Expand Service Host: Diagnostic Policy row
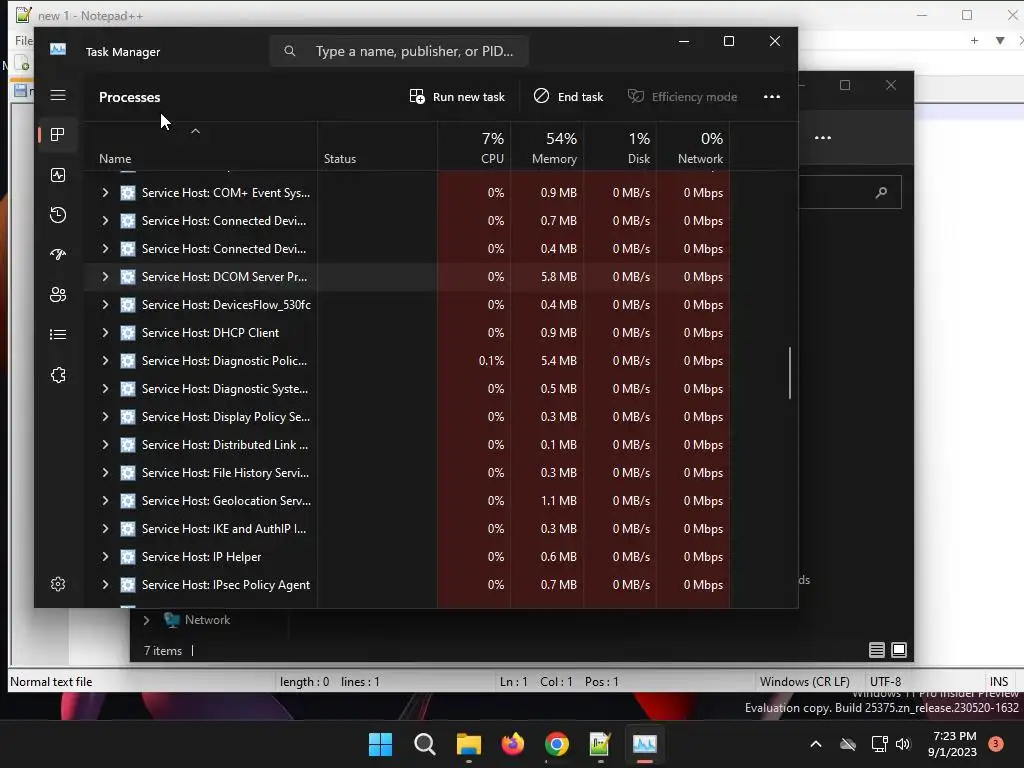The width and height of the screenshot is (1024, 768). (x=104, y=361)
